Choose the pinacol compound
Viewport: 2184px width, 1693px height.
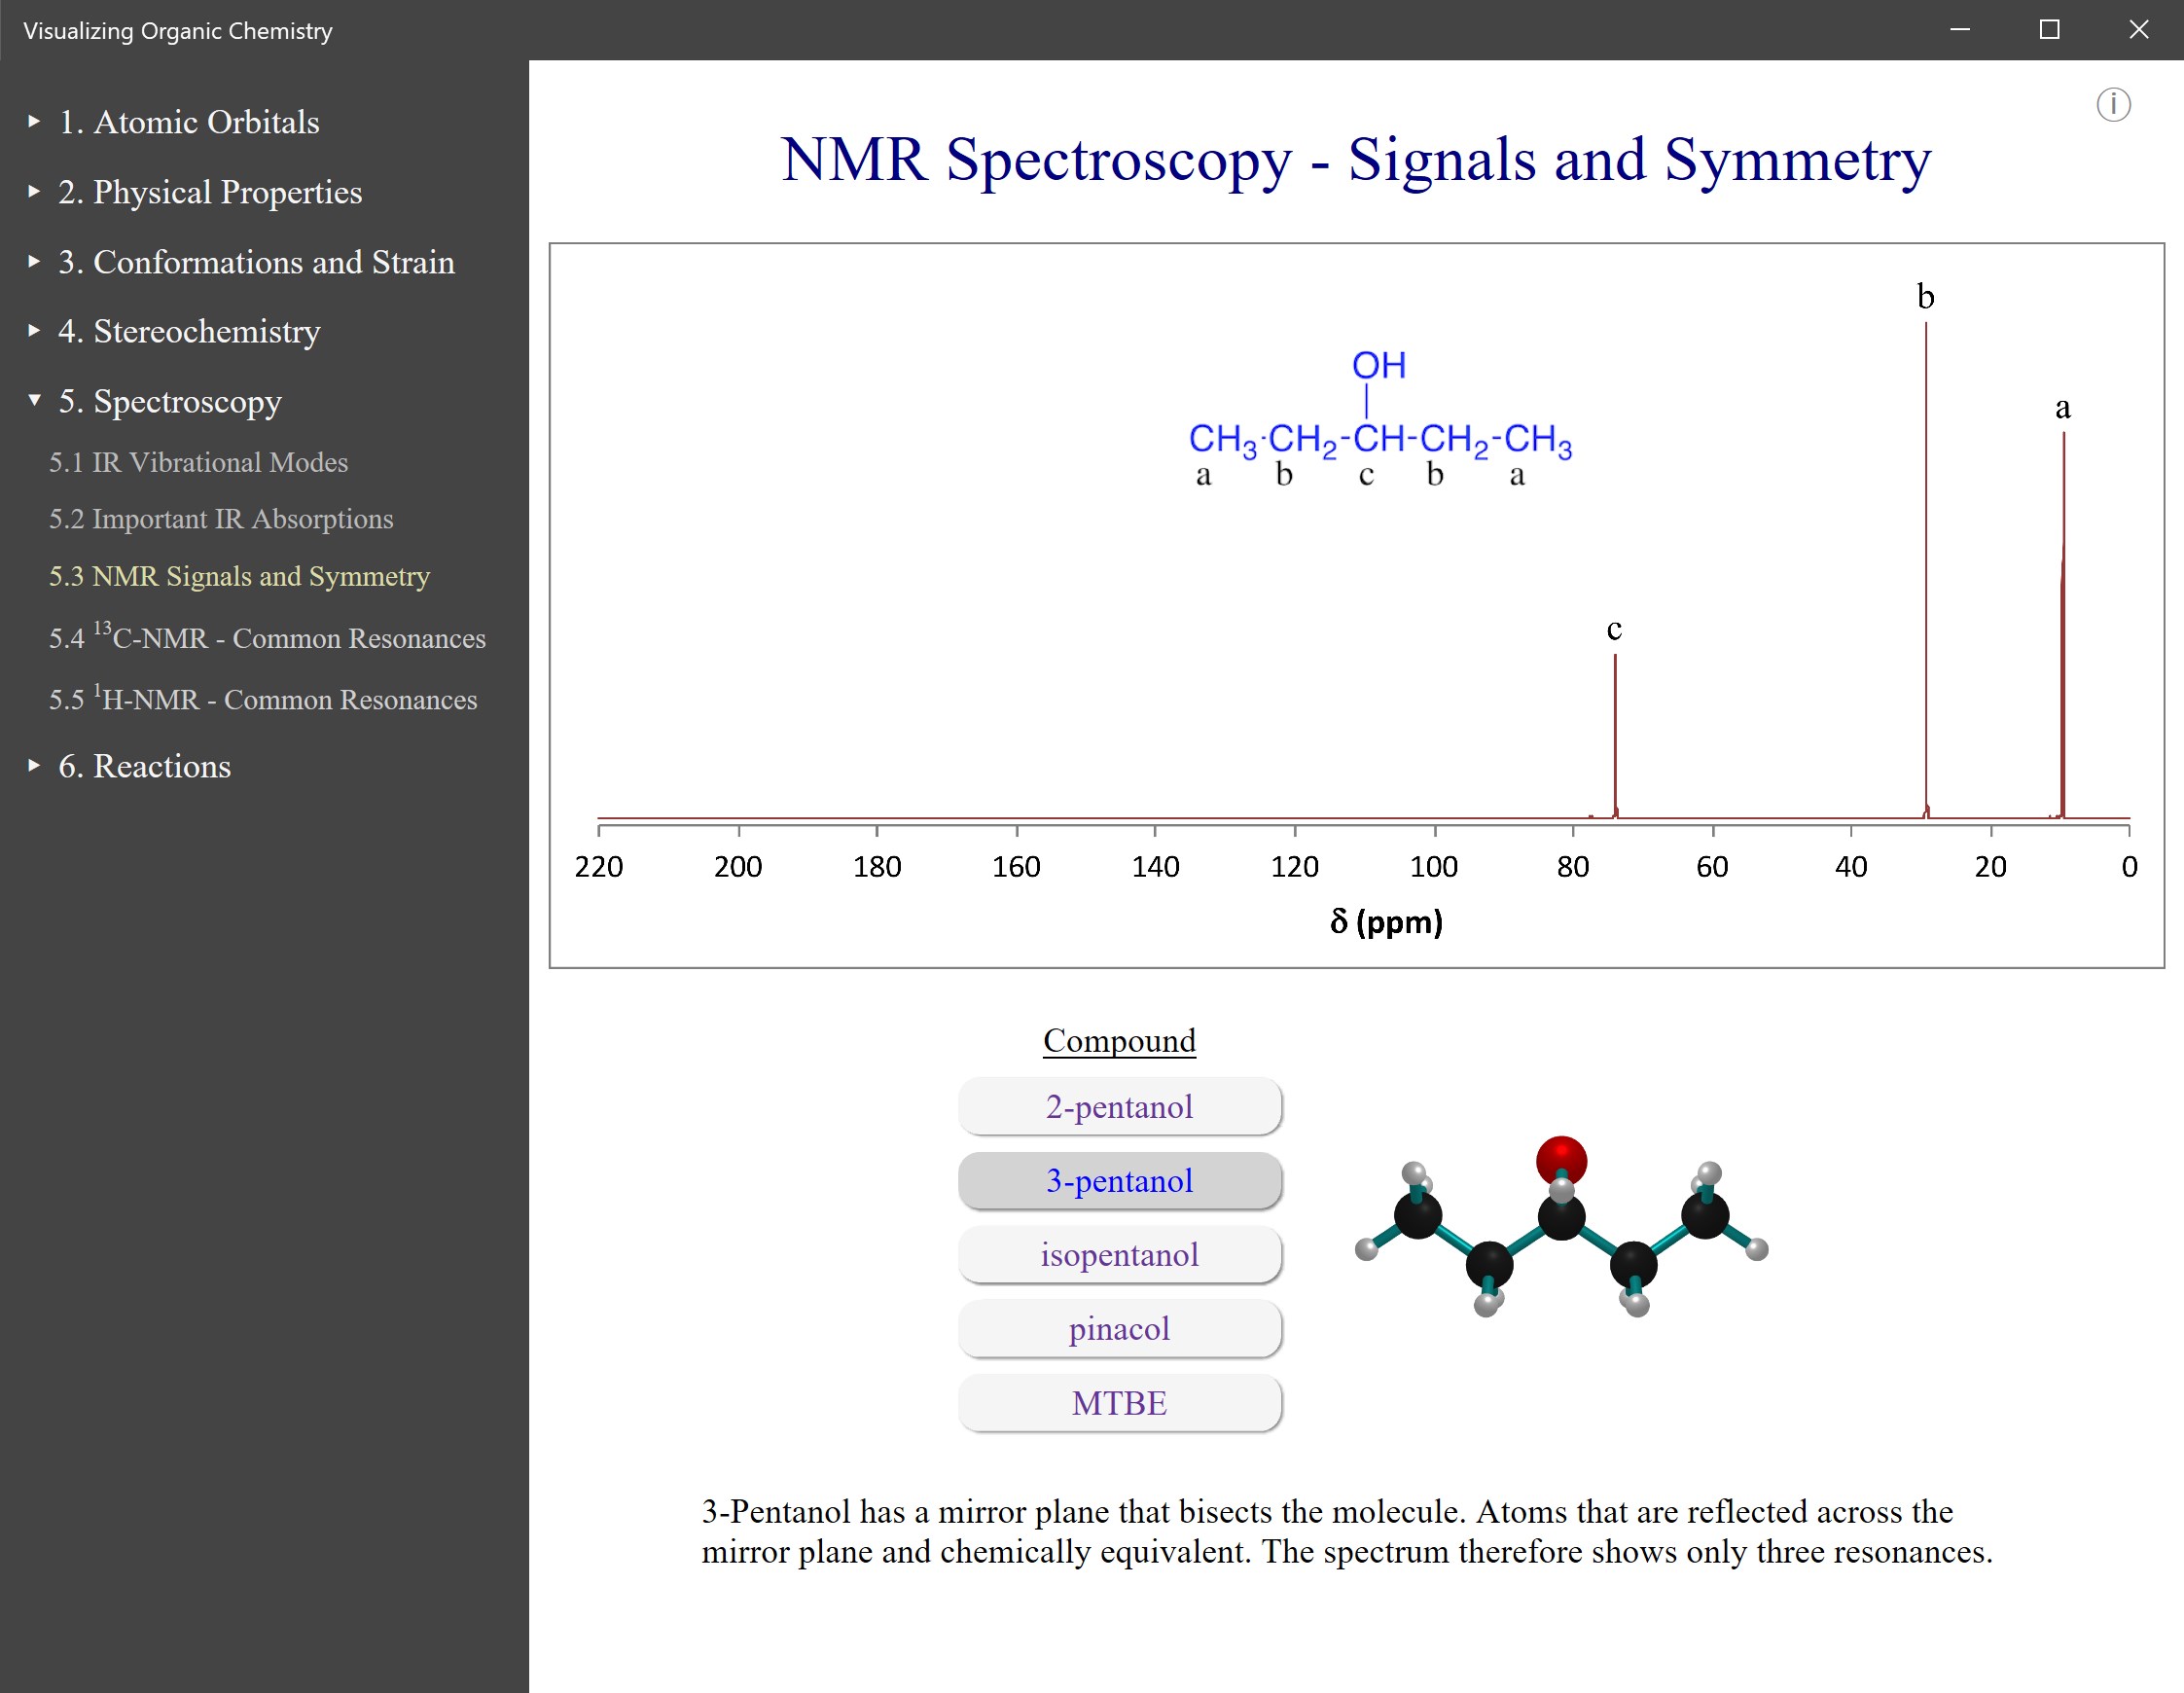(x=1119, y=1328)
